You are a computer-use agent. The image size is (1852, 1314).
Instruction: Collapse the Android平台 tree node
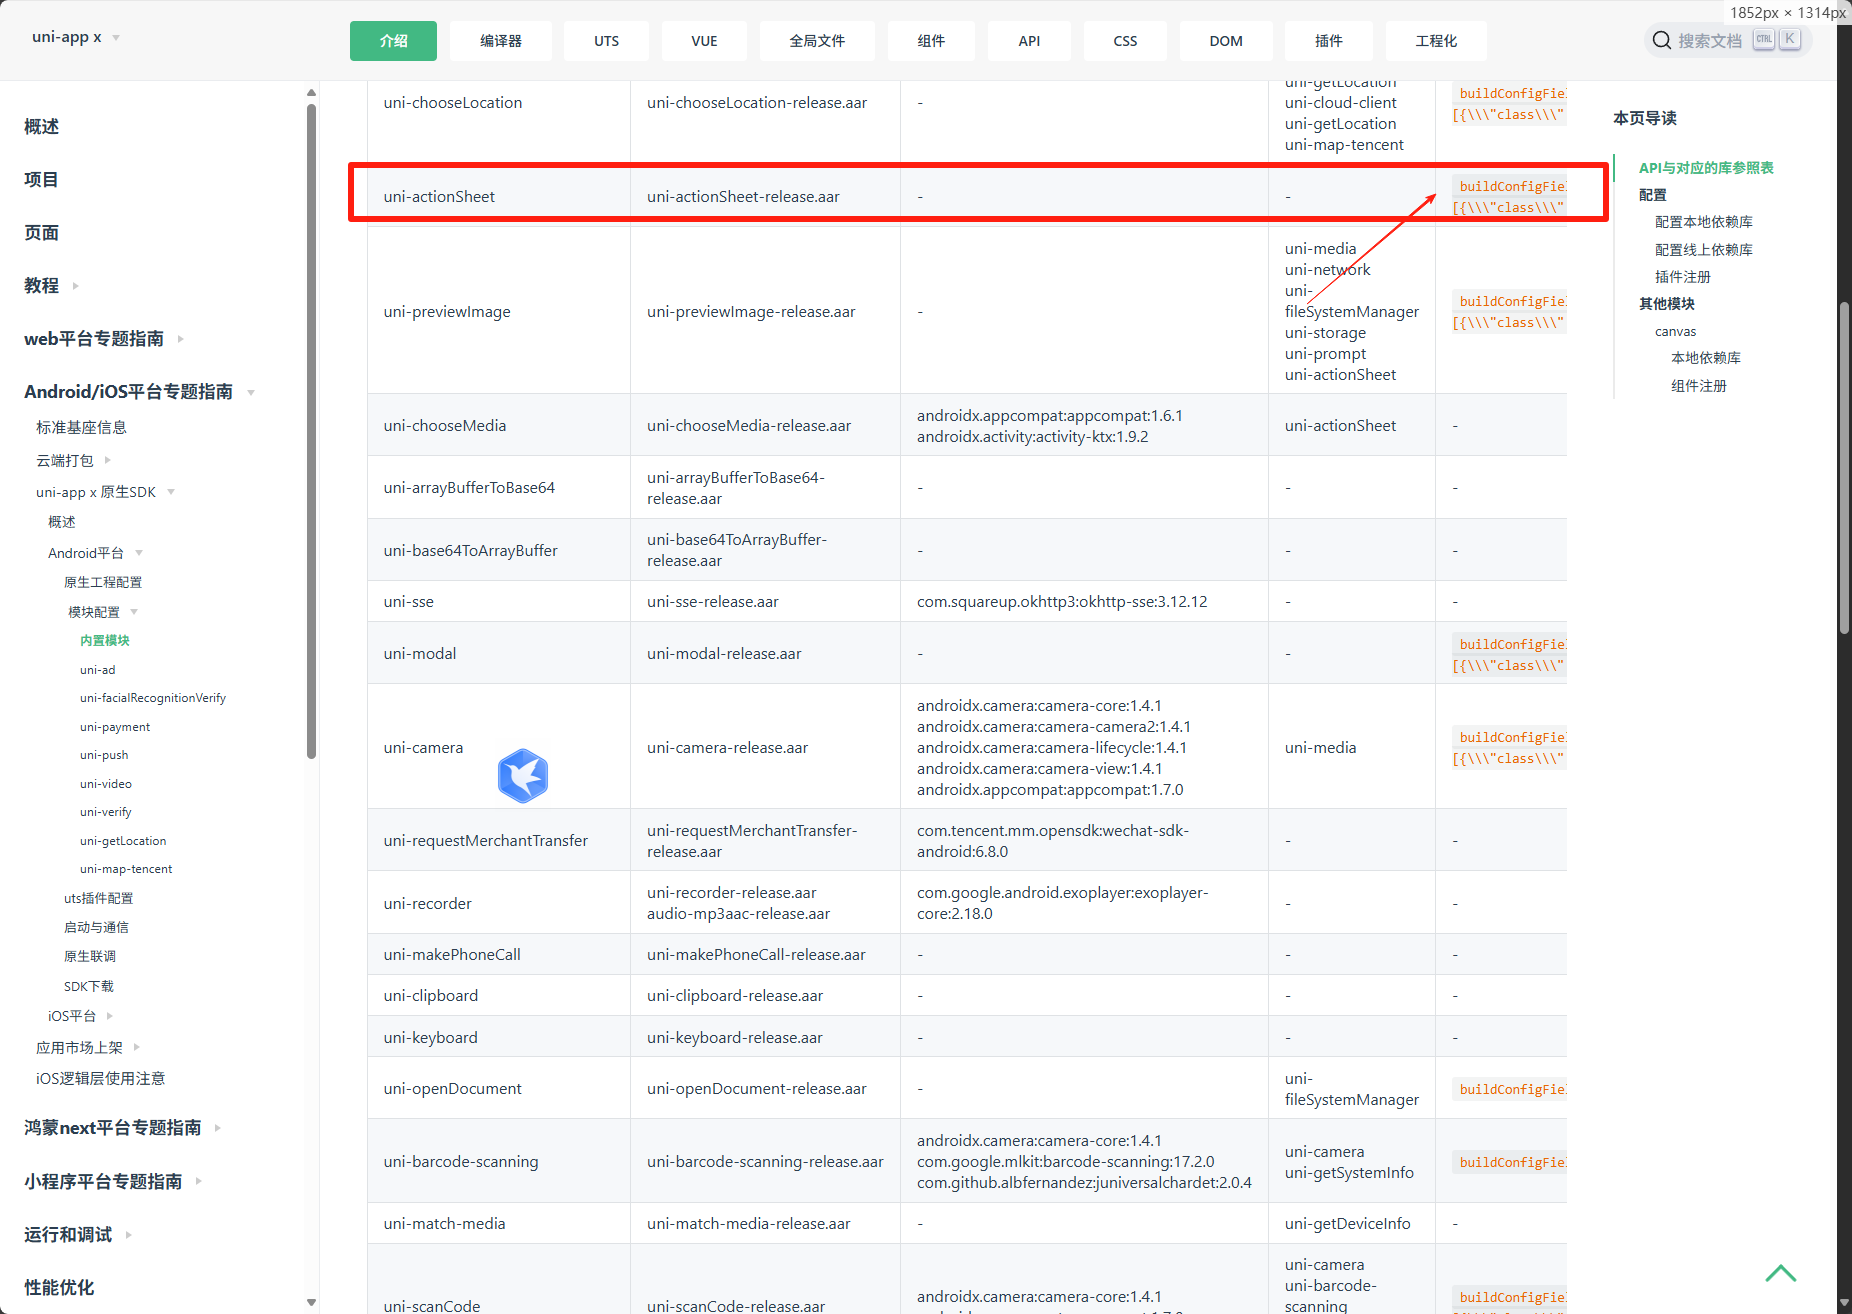[139, 553]
